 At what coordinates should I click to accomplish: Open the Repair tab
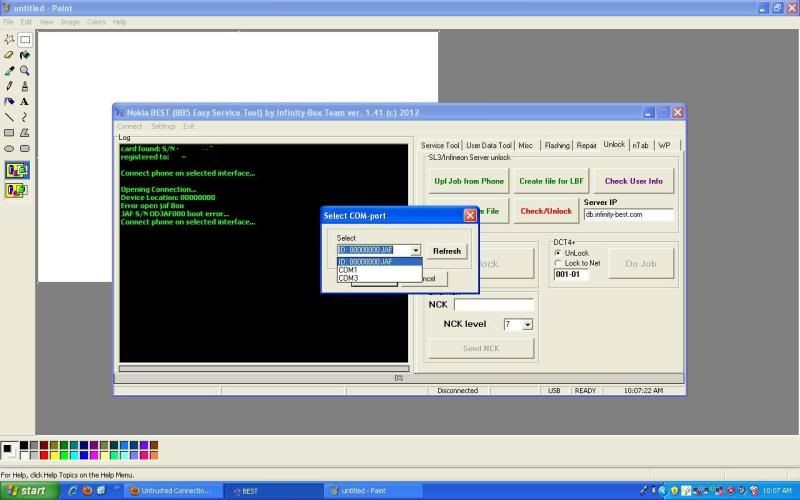tap(586, 145)
